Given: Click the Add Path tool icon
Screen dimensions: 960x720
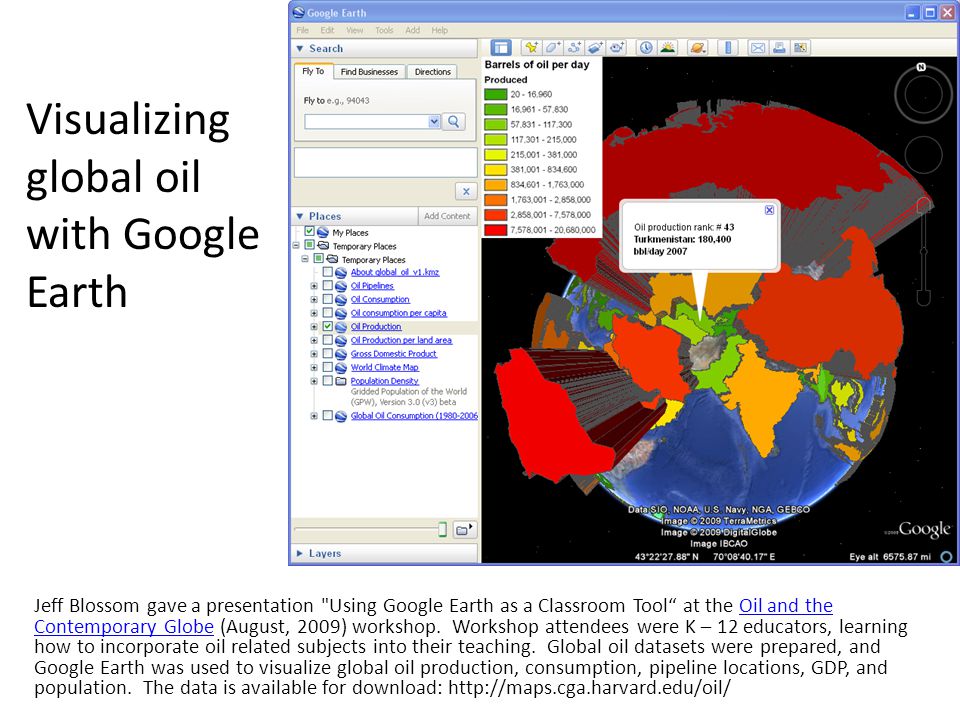Looking at the screenshot, I should [574, 48].
